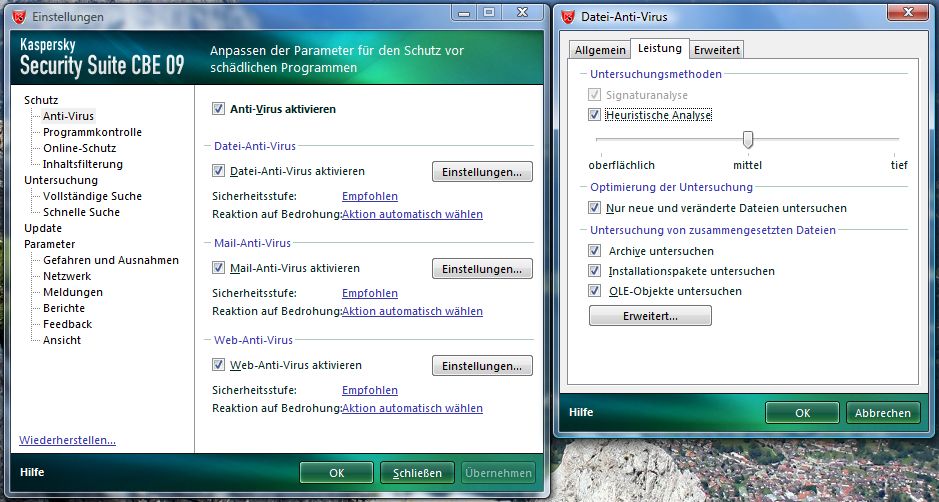The image size is (939, 502).
Task: Select Programmkontrolle in the settings tree
Action: click(92, 132)
